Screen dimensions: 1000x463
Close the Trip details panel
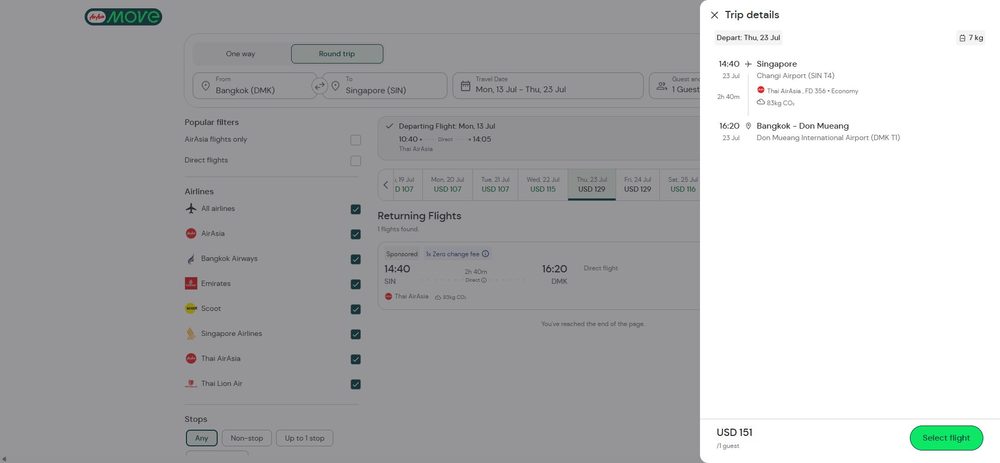(x=714, y=15)
